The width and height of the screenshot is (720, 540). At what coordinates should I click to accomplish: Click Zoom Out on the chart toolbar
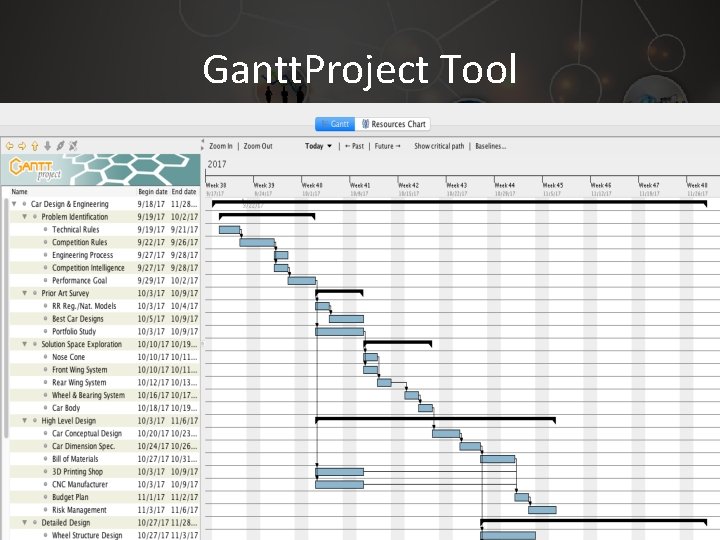click(258, 146)
